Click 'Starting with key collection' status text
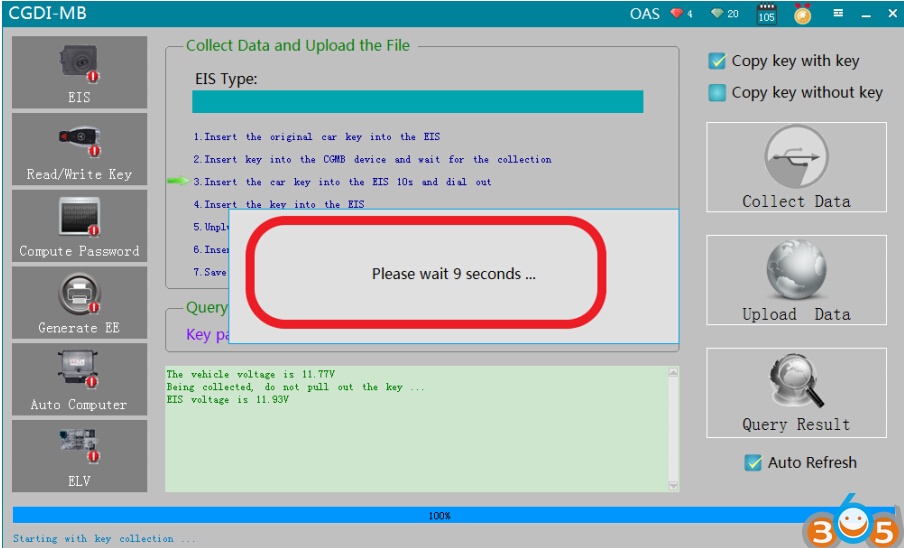Screen dimensions: 904x548 104,539
